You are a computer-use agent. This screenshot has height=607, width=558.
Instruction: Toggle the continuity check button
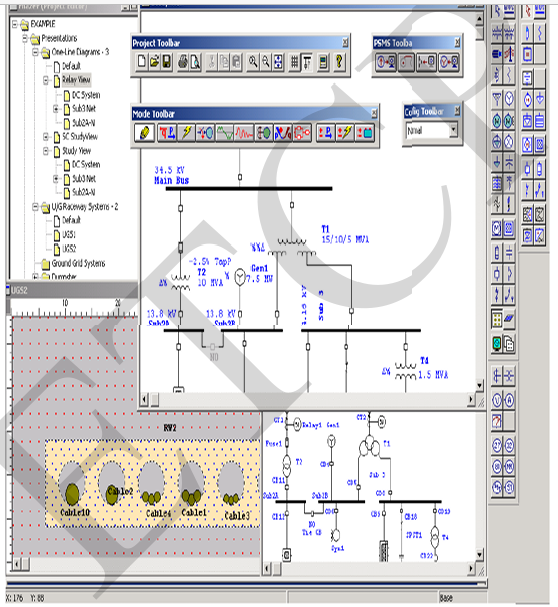click(x=307, y=62)
